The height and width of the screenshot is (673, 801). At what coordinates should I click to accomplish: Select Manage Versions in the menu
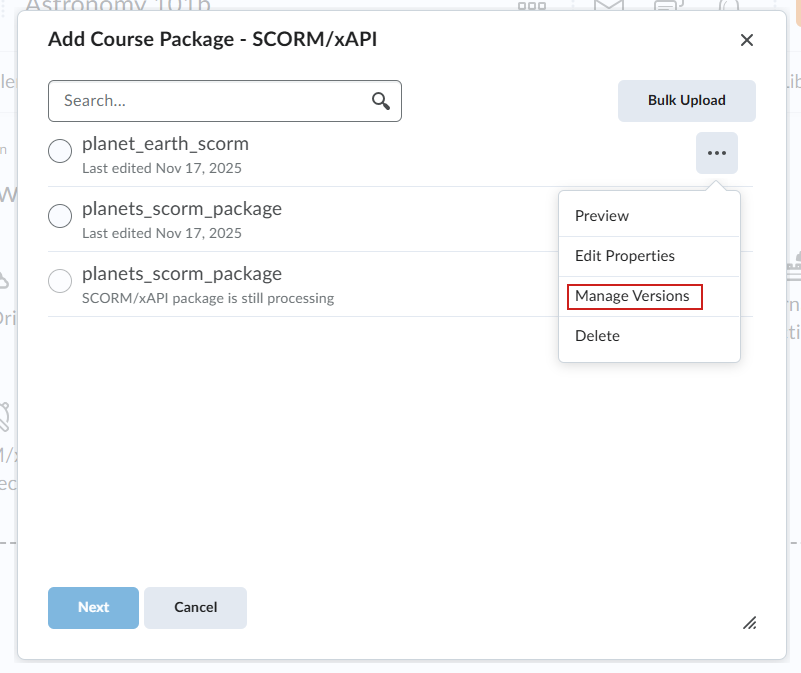633,296
